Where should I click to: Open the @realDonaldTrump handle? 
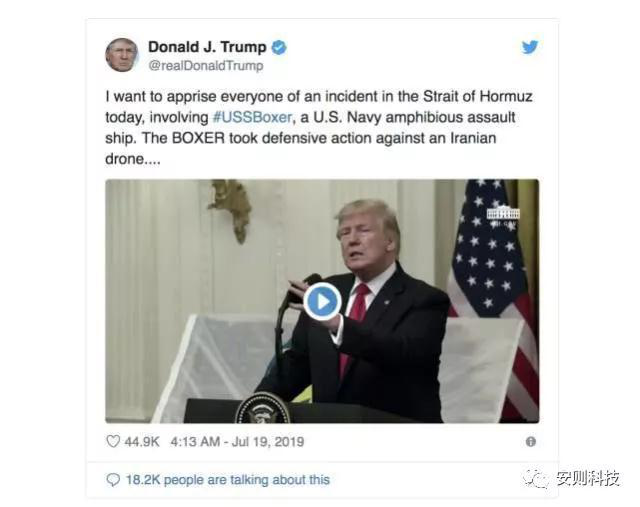tap(206, 66)
